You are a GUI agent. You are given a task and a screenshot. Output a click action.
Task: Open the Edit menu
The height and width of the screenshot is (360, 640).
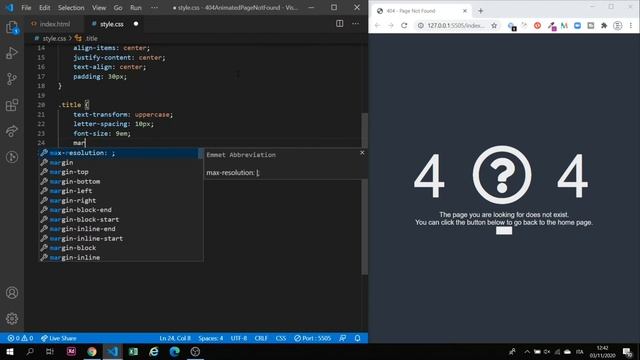point(44,8)
